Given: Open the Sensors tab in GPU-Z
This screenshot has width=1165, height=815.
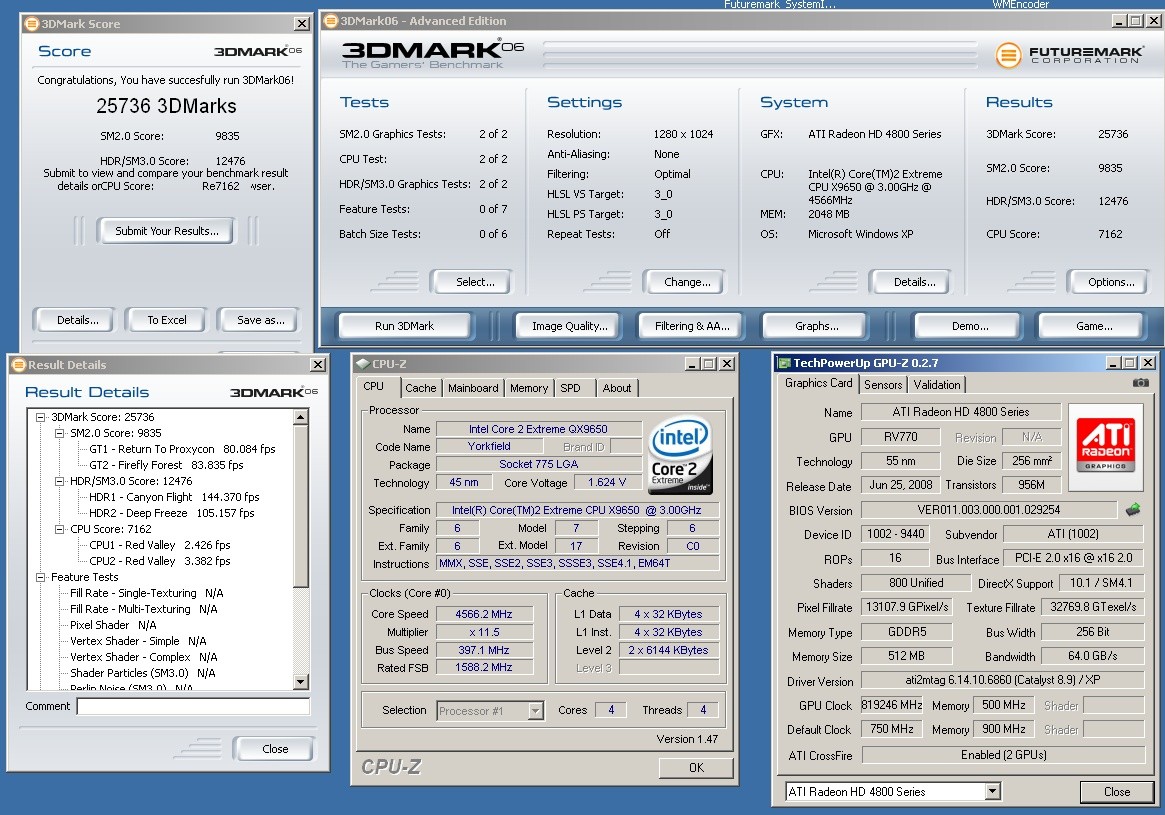Looking at the screenshot, I should 883,385.
